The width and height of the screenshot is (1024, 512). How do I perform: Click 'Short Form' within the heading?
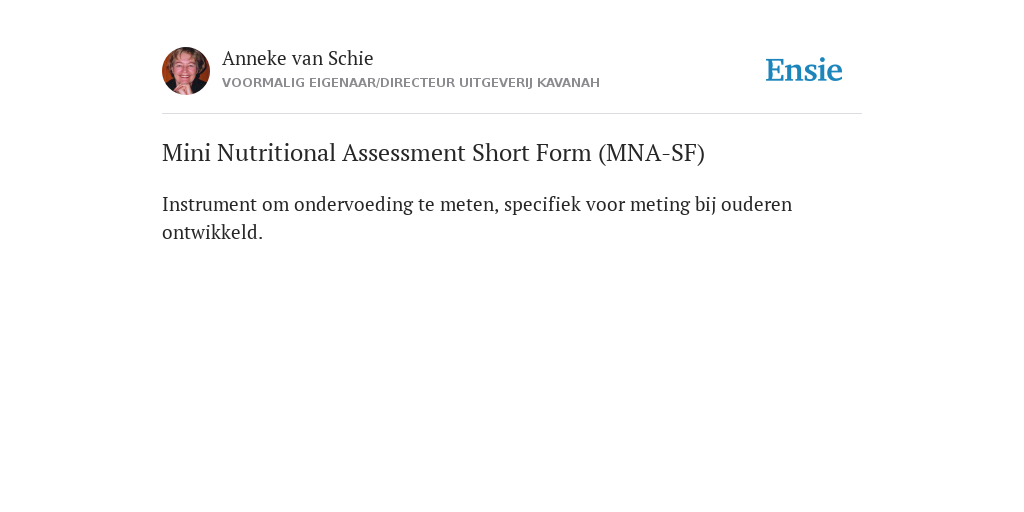pyautogui.click(x=532, y=153)
